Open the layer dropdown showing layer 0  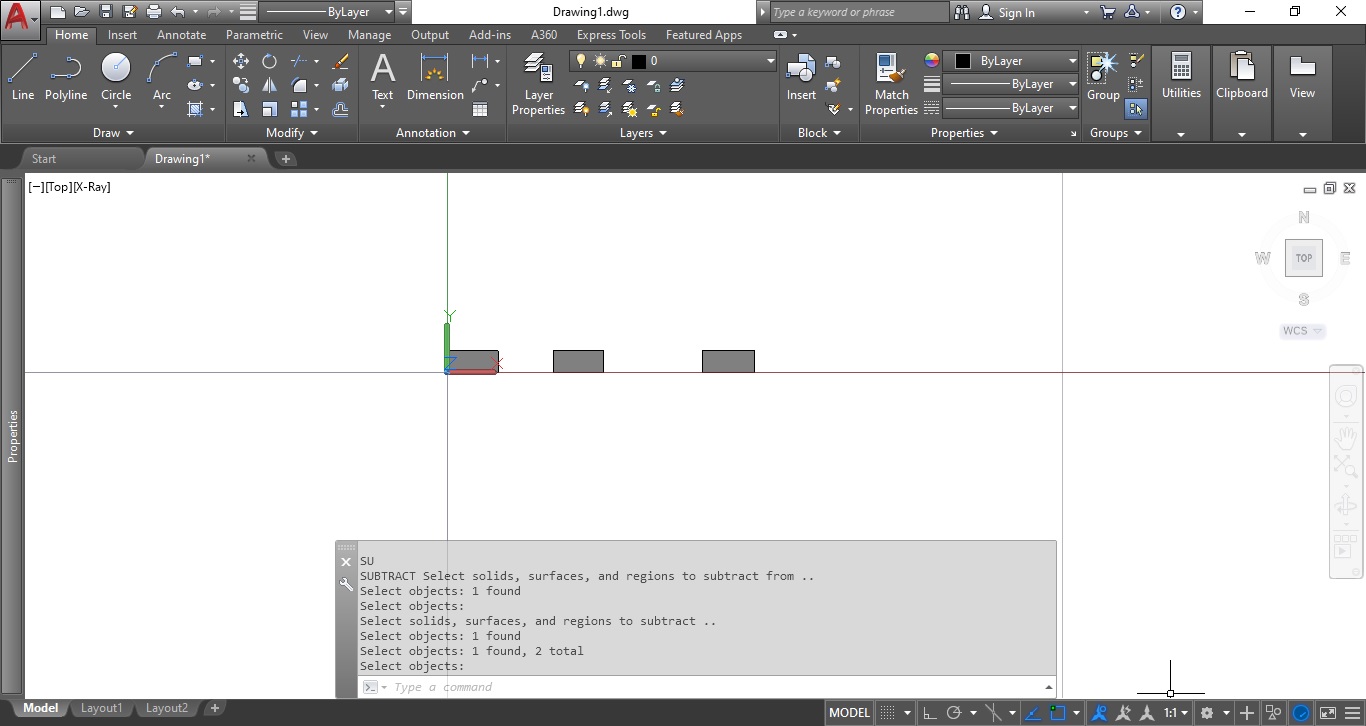[x=673, y=61]
